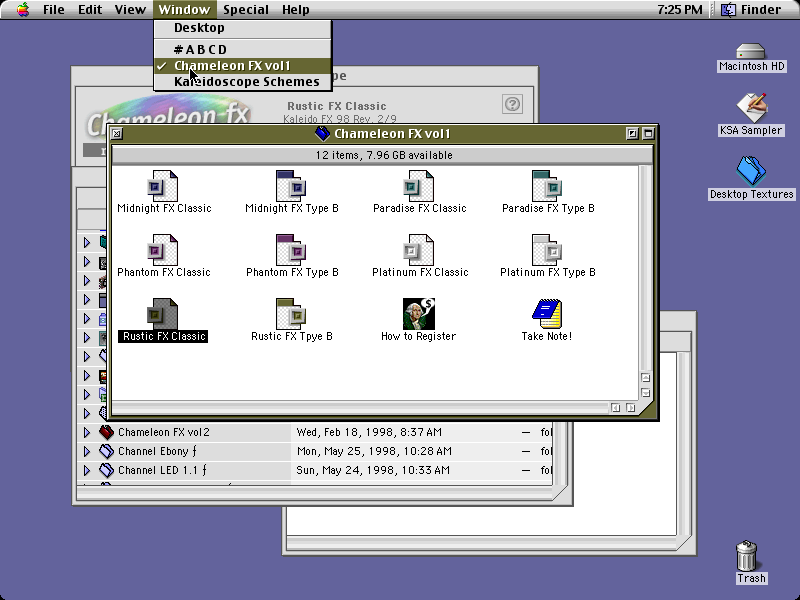
Task: Click the title bar icon of Chameleon FX vol1
Action: pos(322,134)
